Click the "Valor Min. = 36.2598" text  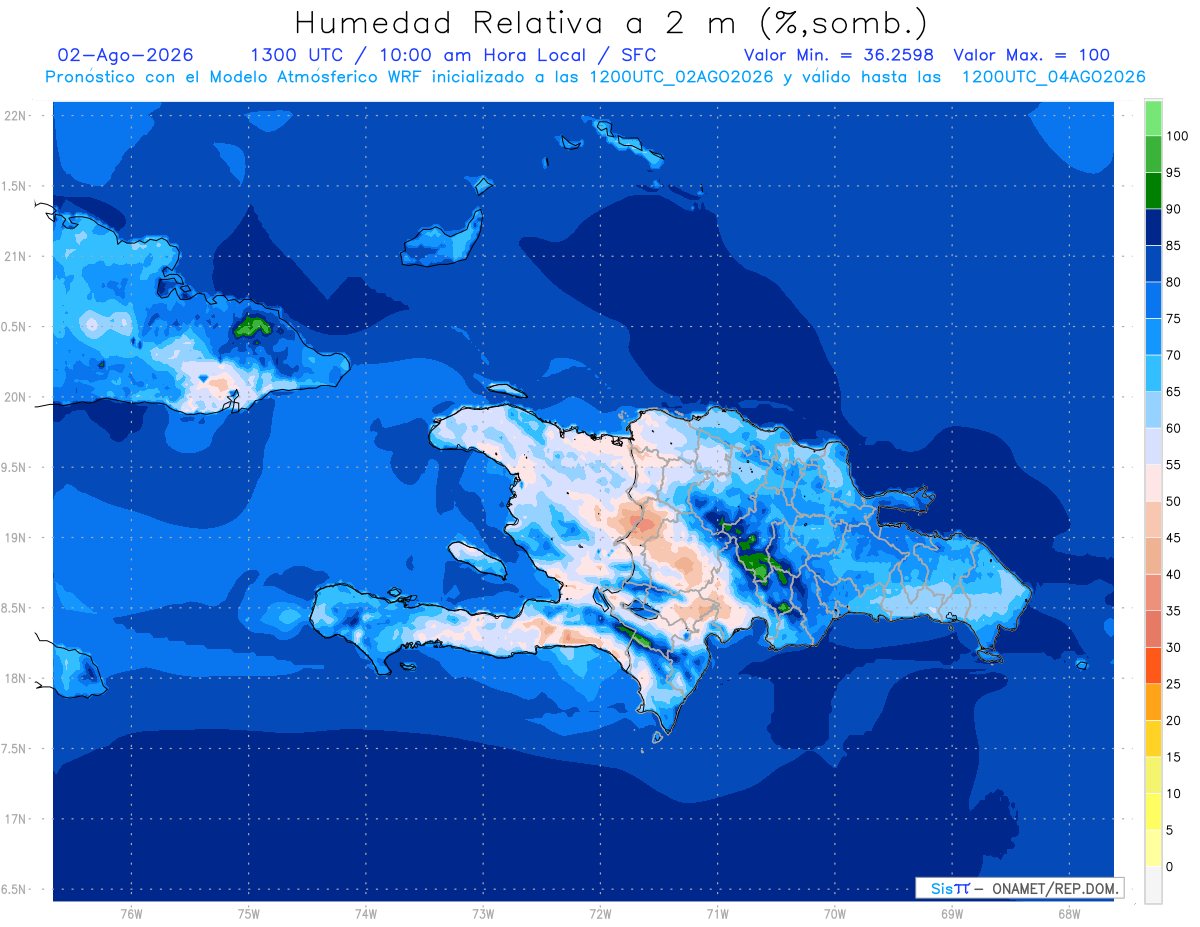pos(839,55)
